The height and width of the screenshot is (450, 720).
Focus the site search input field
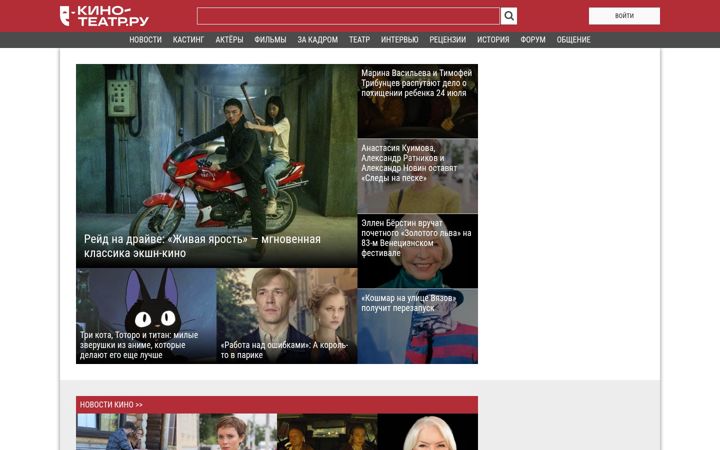click(x=348, y=16)
